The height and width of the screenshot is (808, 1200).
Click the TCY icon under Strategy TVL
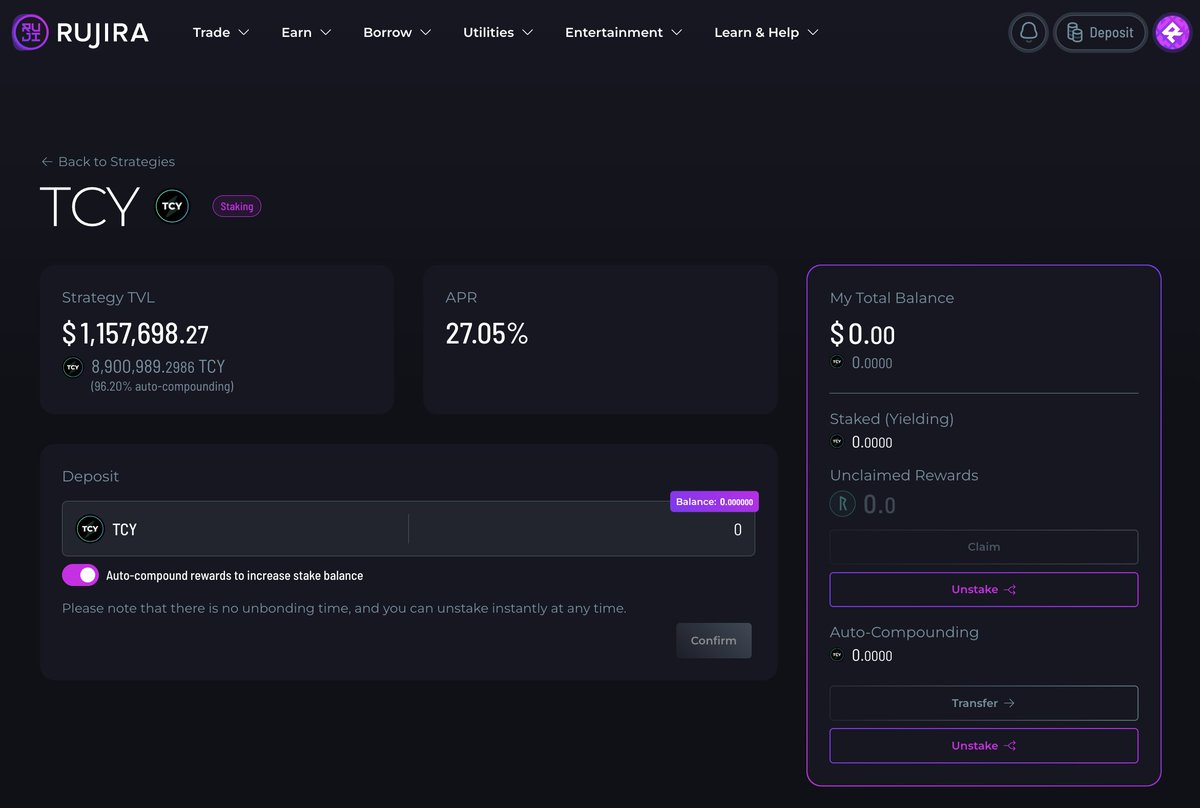(x=73, y=367)
